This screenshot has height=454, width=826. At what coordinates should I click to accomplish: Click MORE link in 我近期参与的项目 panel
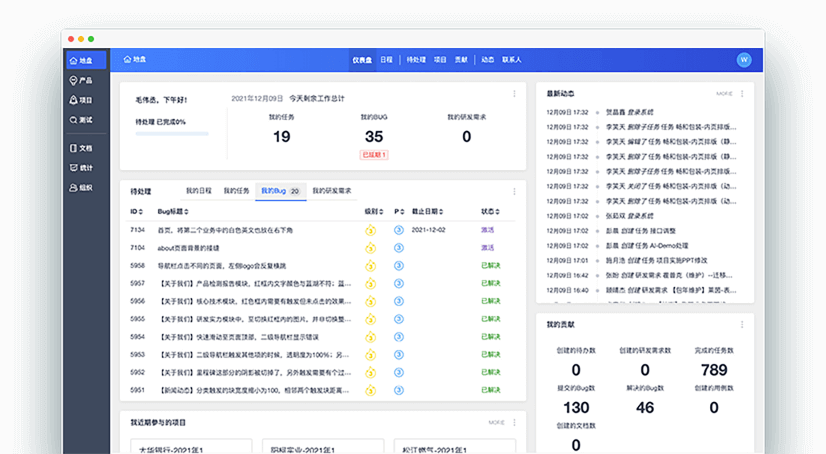(x=496, y=422)
